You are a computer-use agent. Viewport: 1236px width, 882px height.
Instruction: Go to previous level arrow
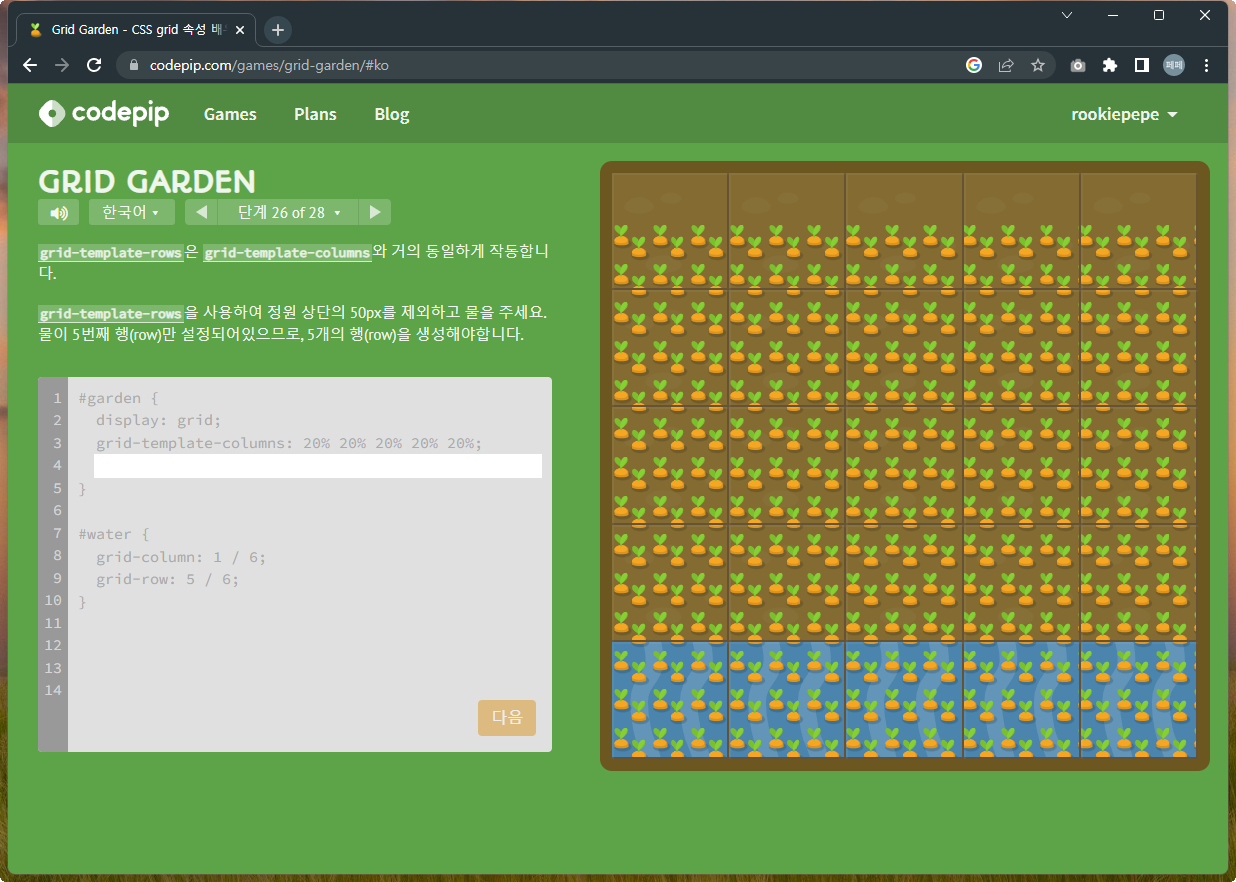coord(201,212)
